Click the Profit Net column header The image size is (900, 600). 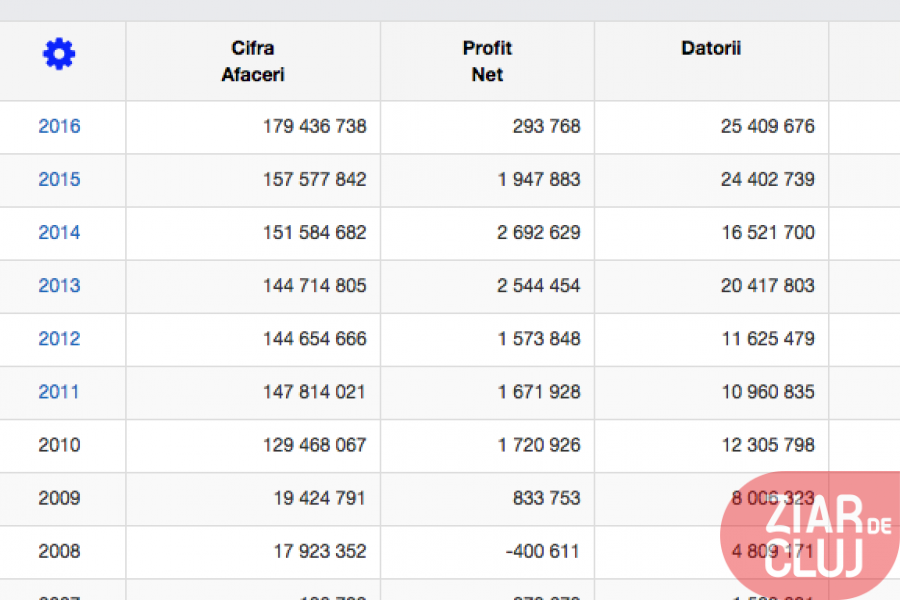click(x=487, y=61)
